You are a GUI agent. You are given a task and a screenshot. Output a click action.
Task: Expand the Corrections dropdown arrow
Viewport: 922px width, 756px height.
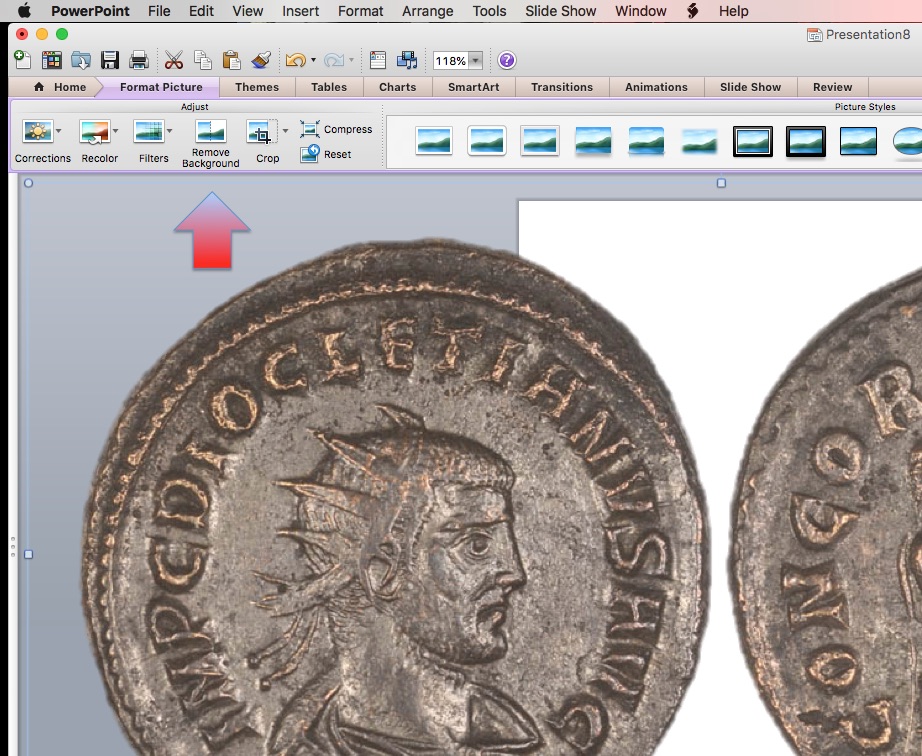pos(59,131)
